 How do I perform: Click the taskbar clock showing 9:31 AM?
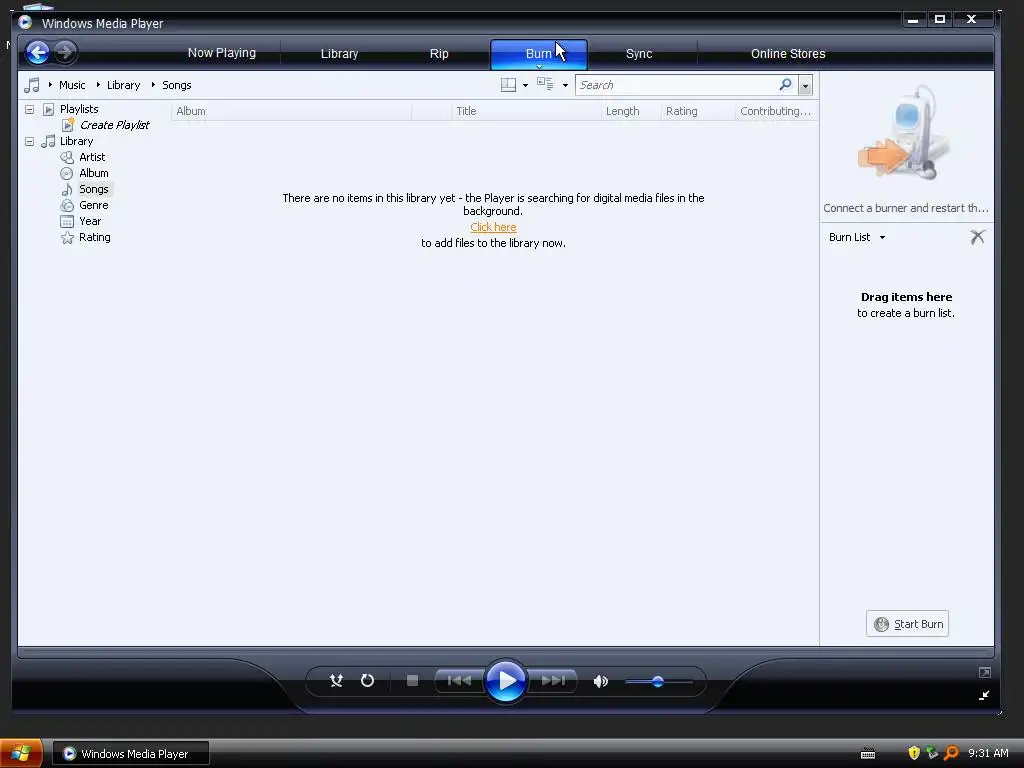point(988,753)
